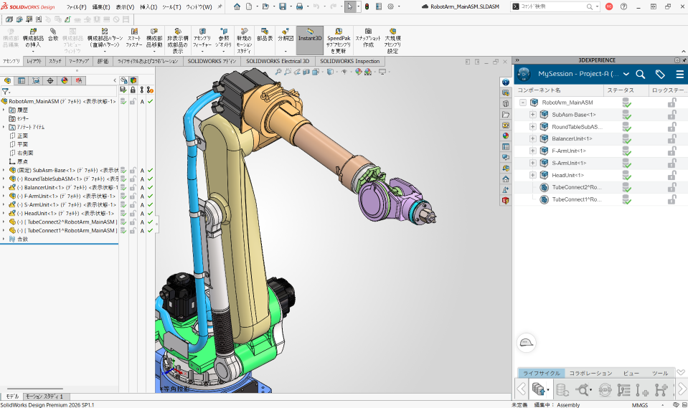Expand HeadUnit<1> in 3DEXPERIENCE tree
Image resolution: width=688 pixels, height=408 pixels.
click(533, 175)
